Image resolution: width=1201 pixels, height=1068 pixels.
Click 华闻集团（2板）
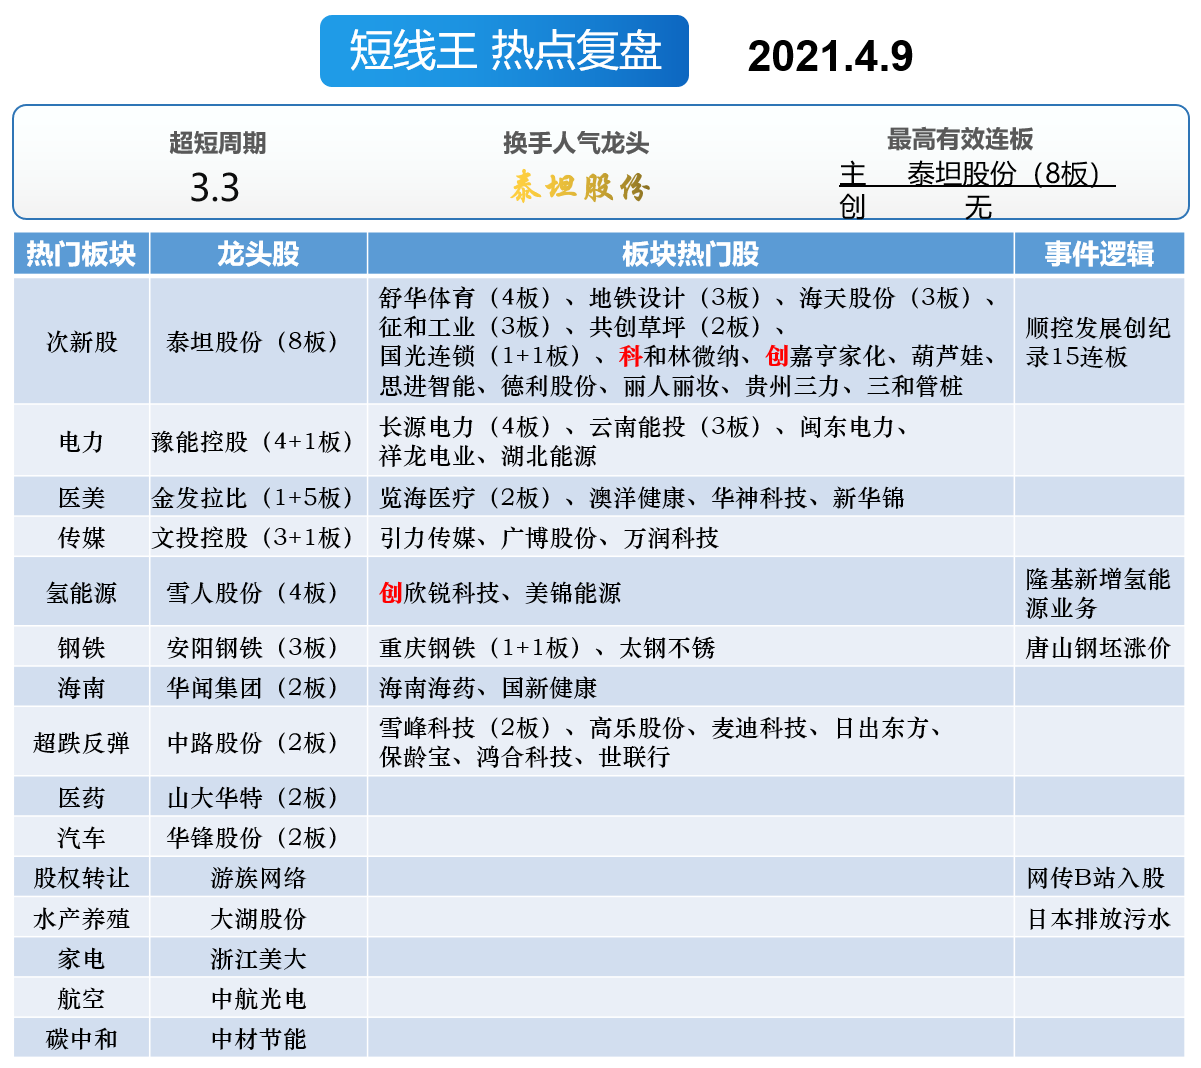point(258,688)
